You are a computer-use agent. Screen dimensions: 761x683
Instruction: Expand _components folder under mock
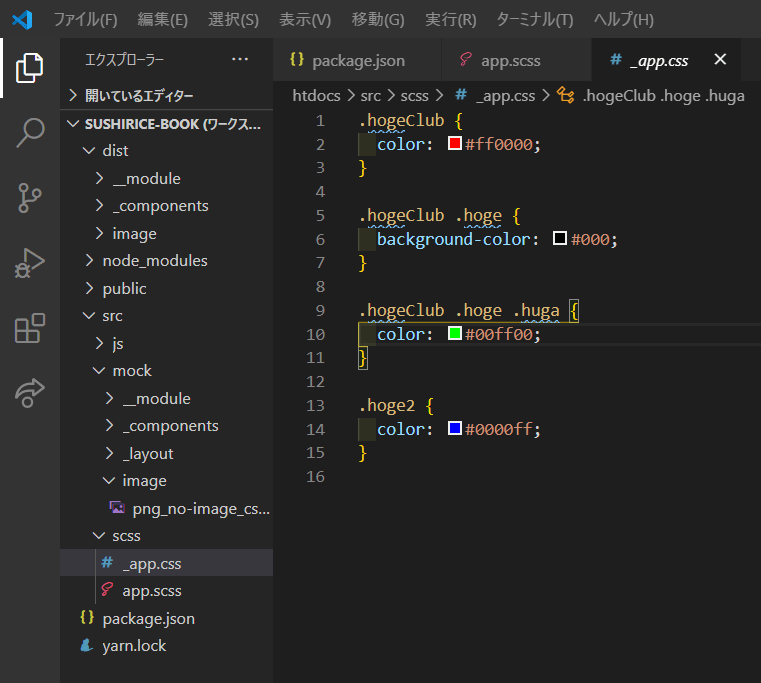166,426
